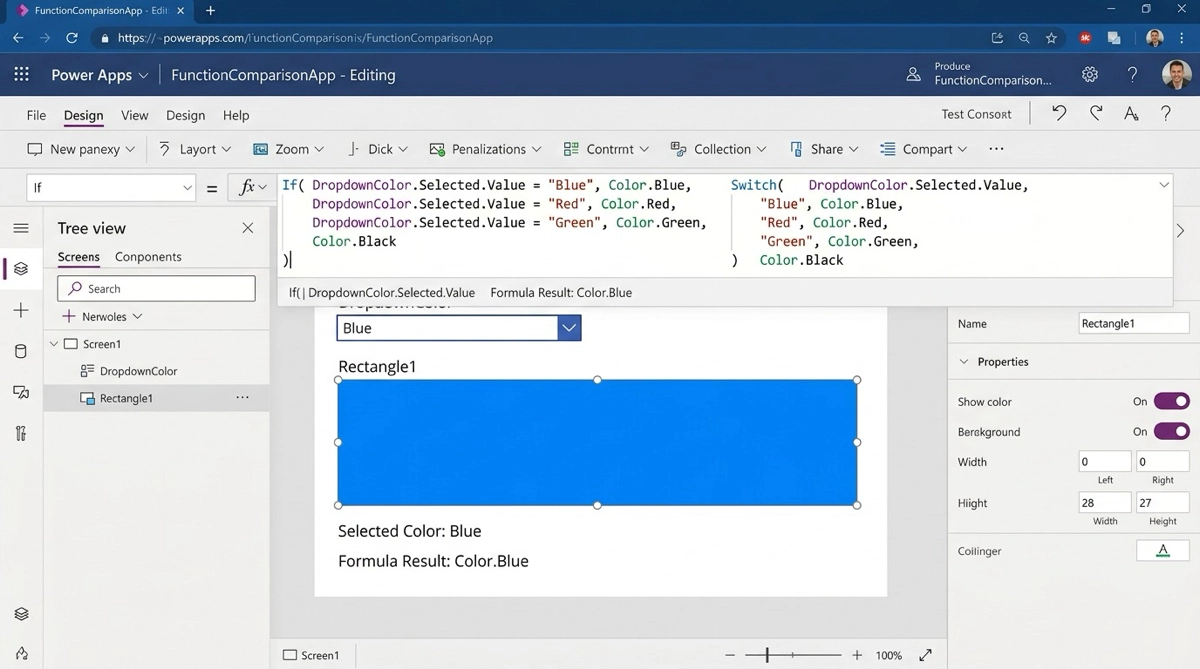The image size is (1200, 669).
Task: Click the Test Consort button
Action: click(x=976, y=114)
